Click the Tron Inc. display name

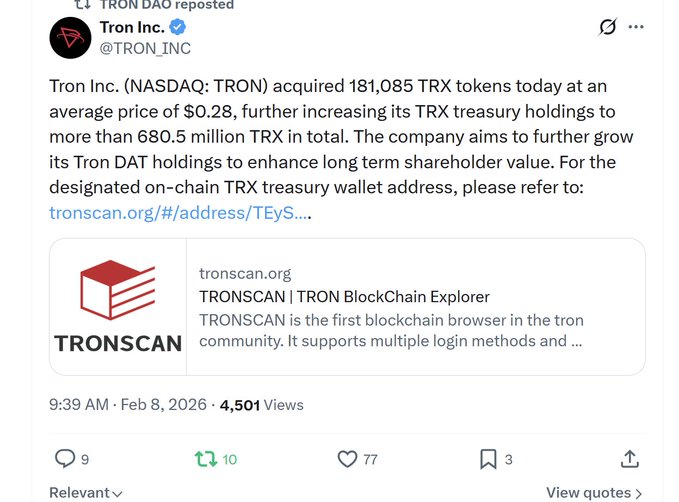[x=132, y=27]
